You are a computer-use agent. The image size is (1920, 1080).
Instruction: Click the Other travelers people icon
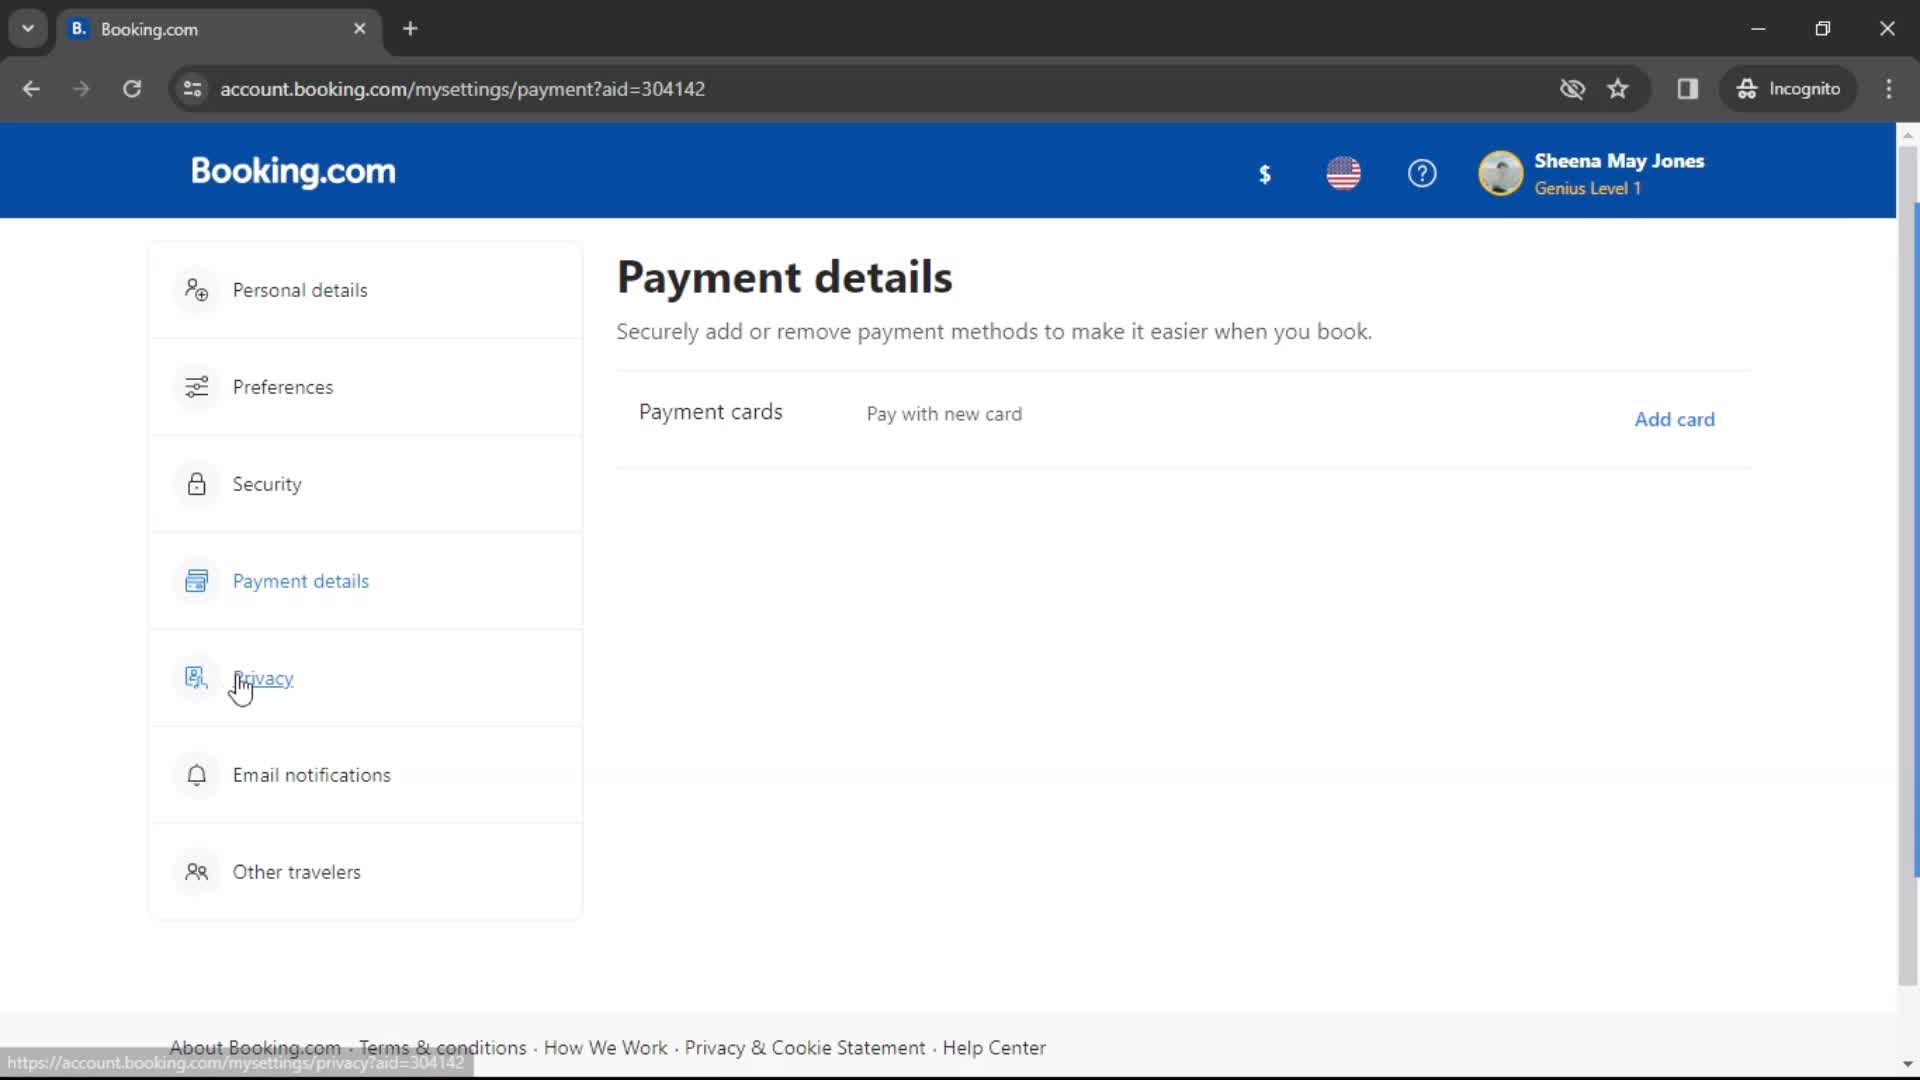click(197, 872)
